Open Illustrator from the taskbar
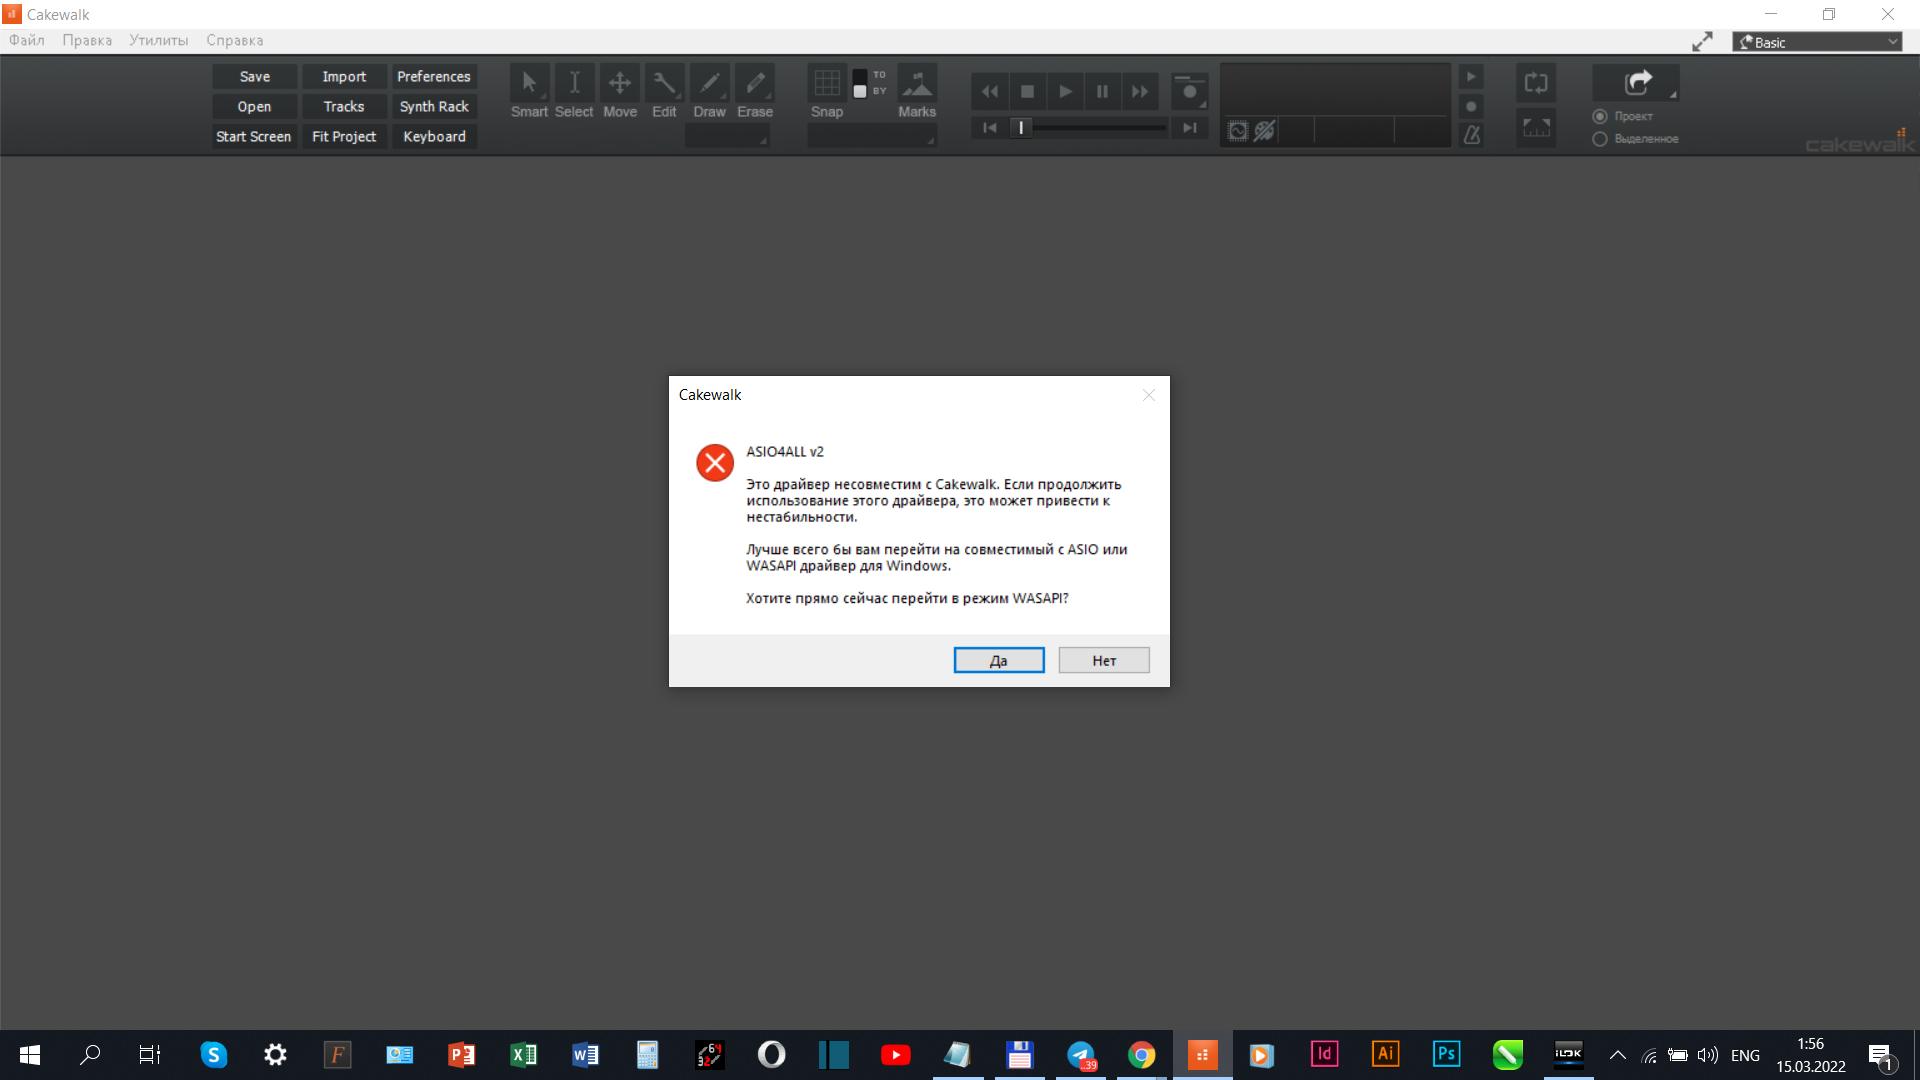This screenshot has width=1920, height=1080. (1385, 1054)
